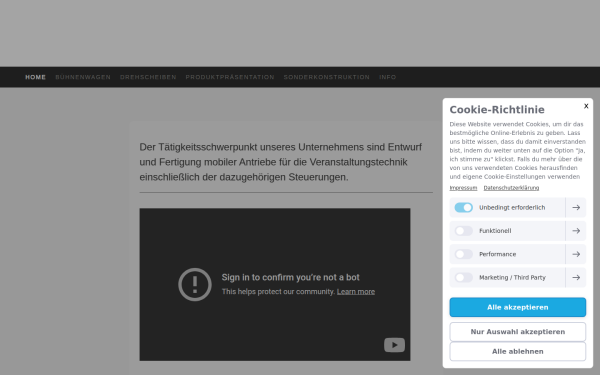Click Nur Auswahl akzeptieren button
This screenshot has height=375, width=600.
tap(517, 332)
